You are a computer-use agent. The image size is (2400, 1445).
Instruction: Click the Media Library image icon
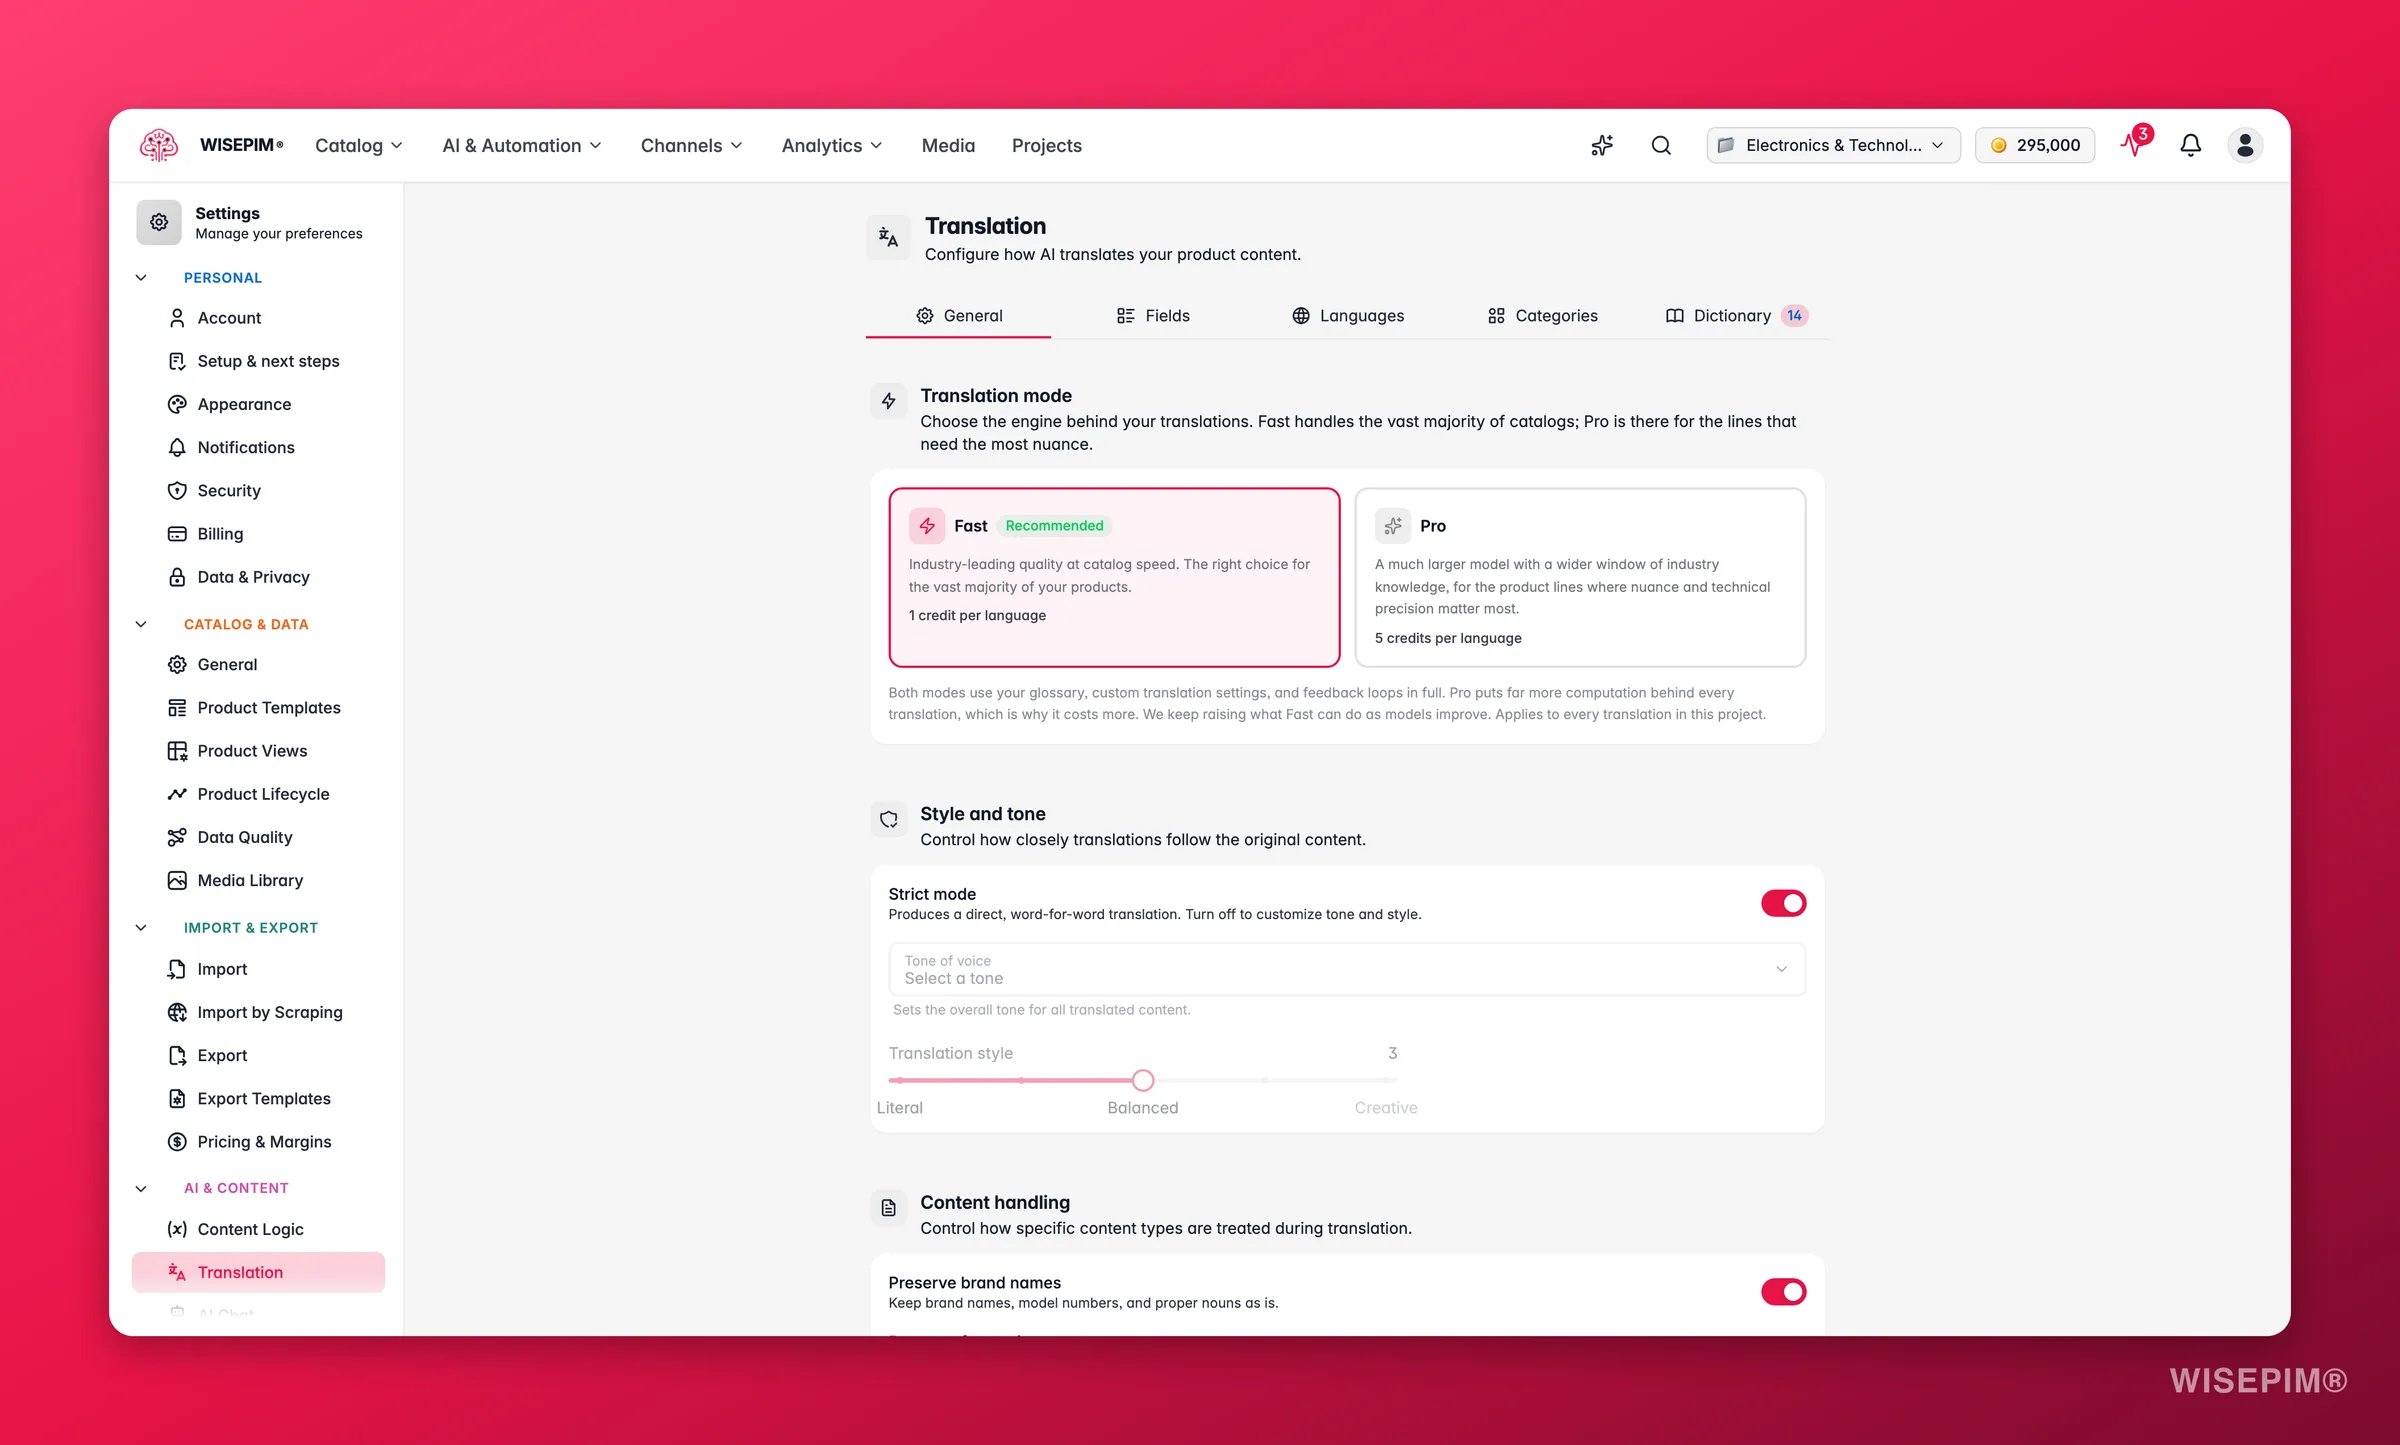click(x=177, y=880)
